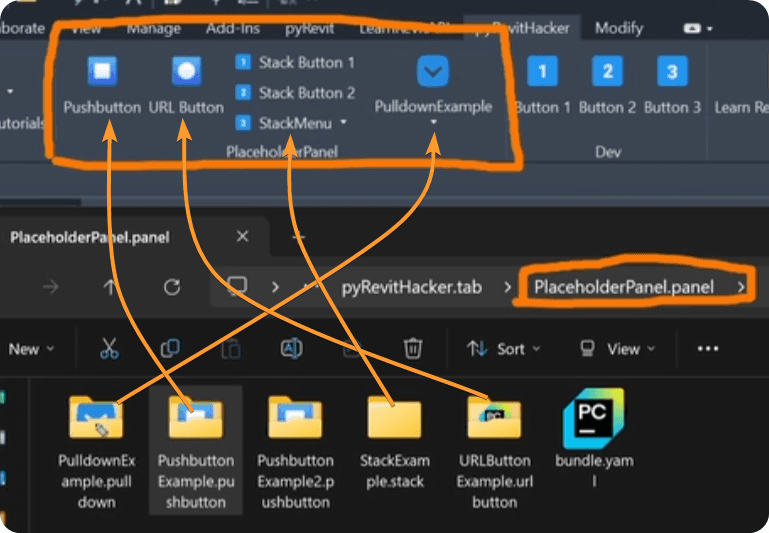Expand chevron after pyRevitHacker.tab breadcrumb

pos(508,287)
